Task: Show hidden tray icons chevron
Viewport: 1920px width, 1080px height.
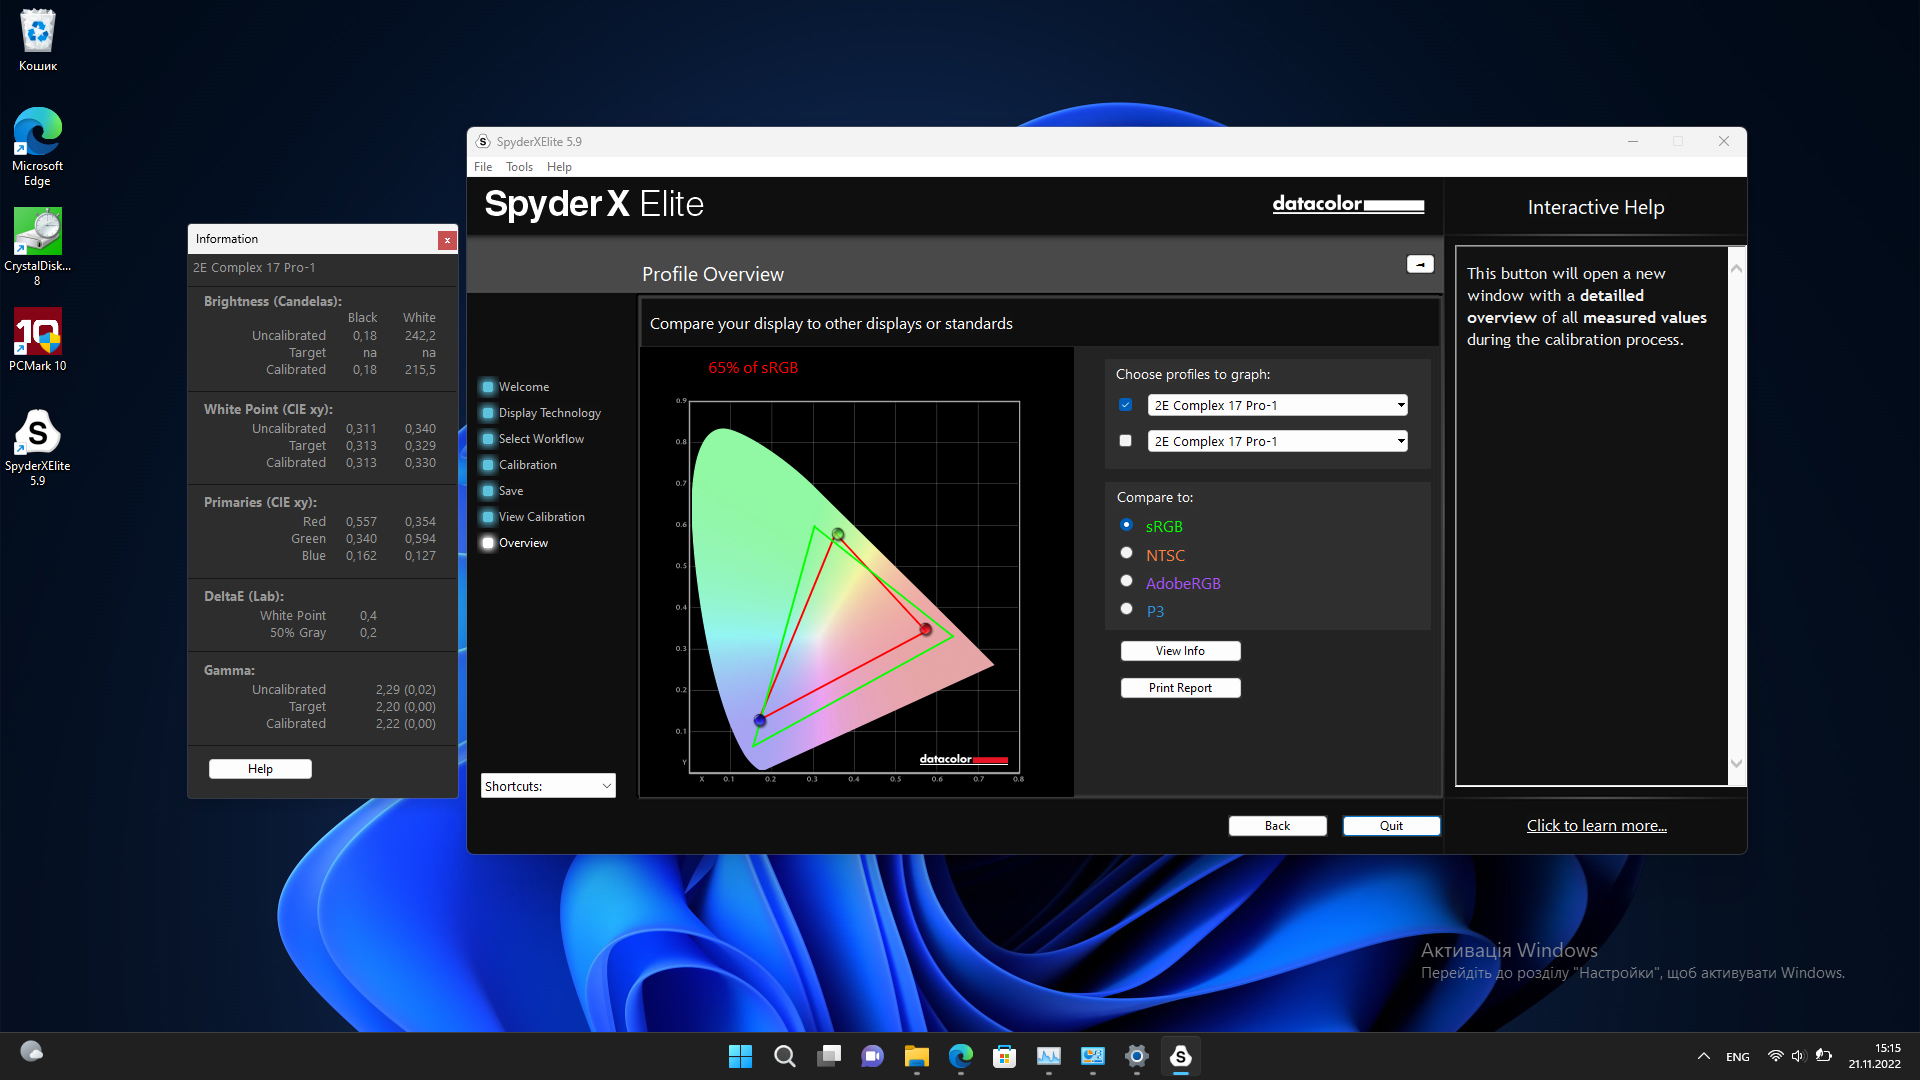Action: [x=1704, y=1056]
